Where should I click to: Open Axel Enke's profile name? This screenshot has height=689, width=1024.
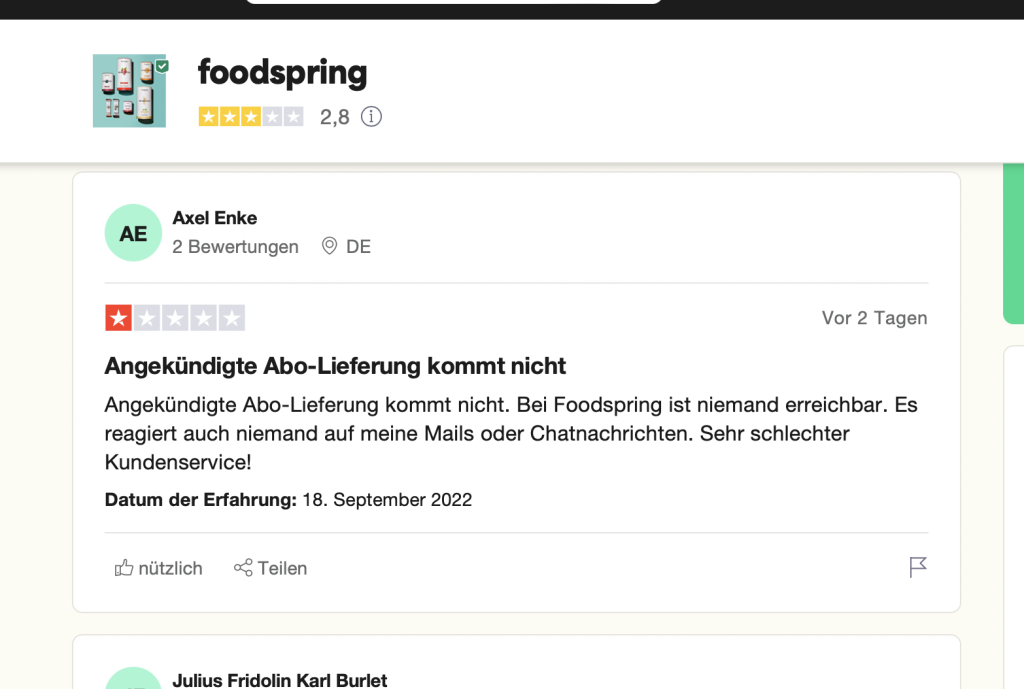(x=214, y=218)
